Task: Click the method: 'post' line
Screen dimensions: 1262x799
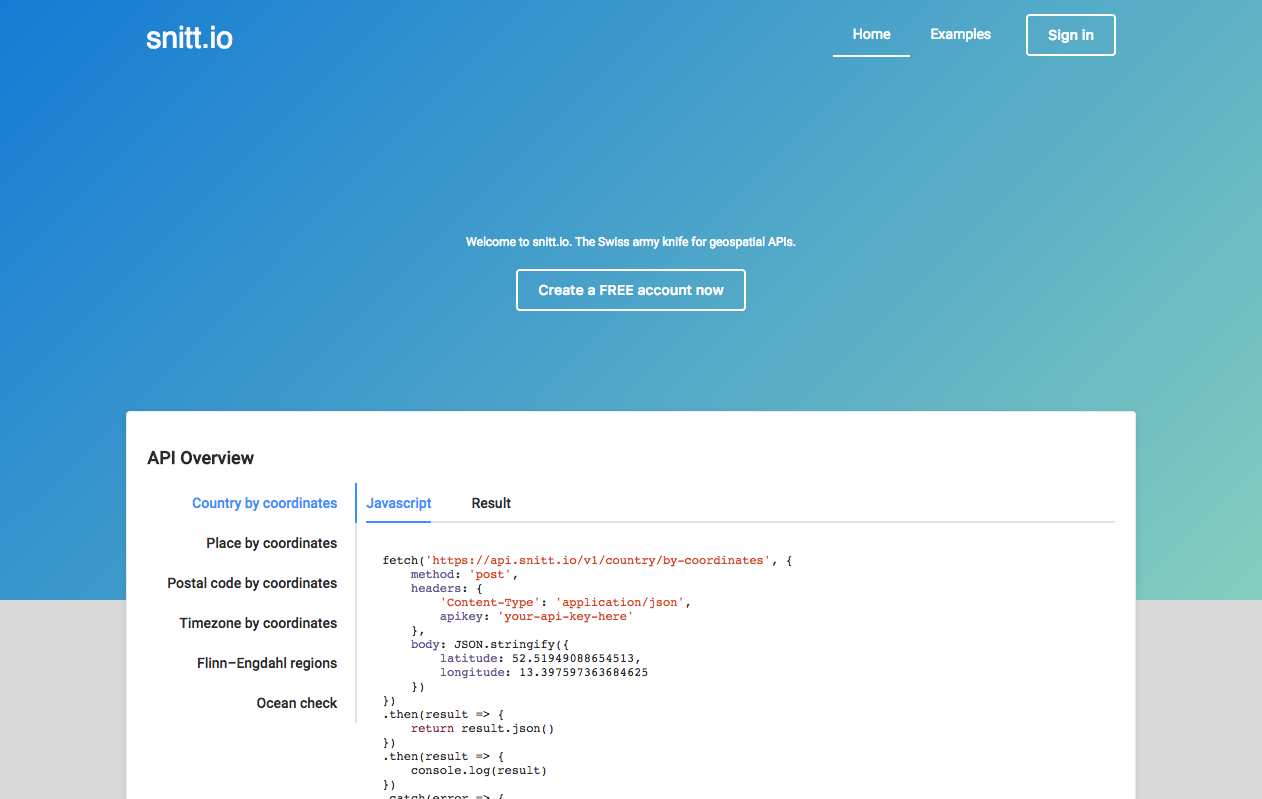Action: coord(465,575)
